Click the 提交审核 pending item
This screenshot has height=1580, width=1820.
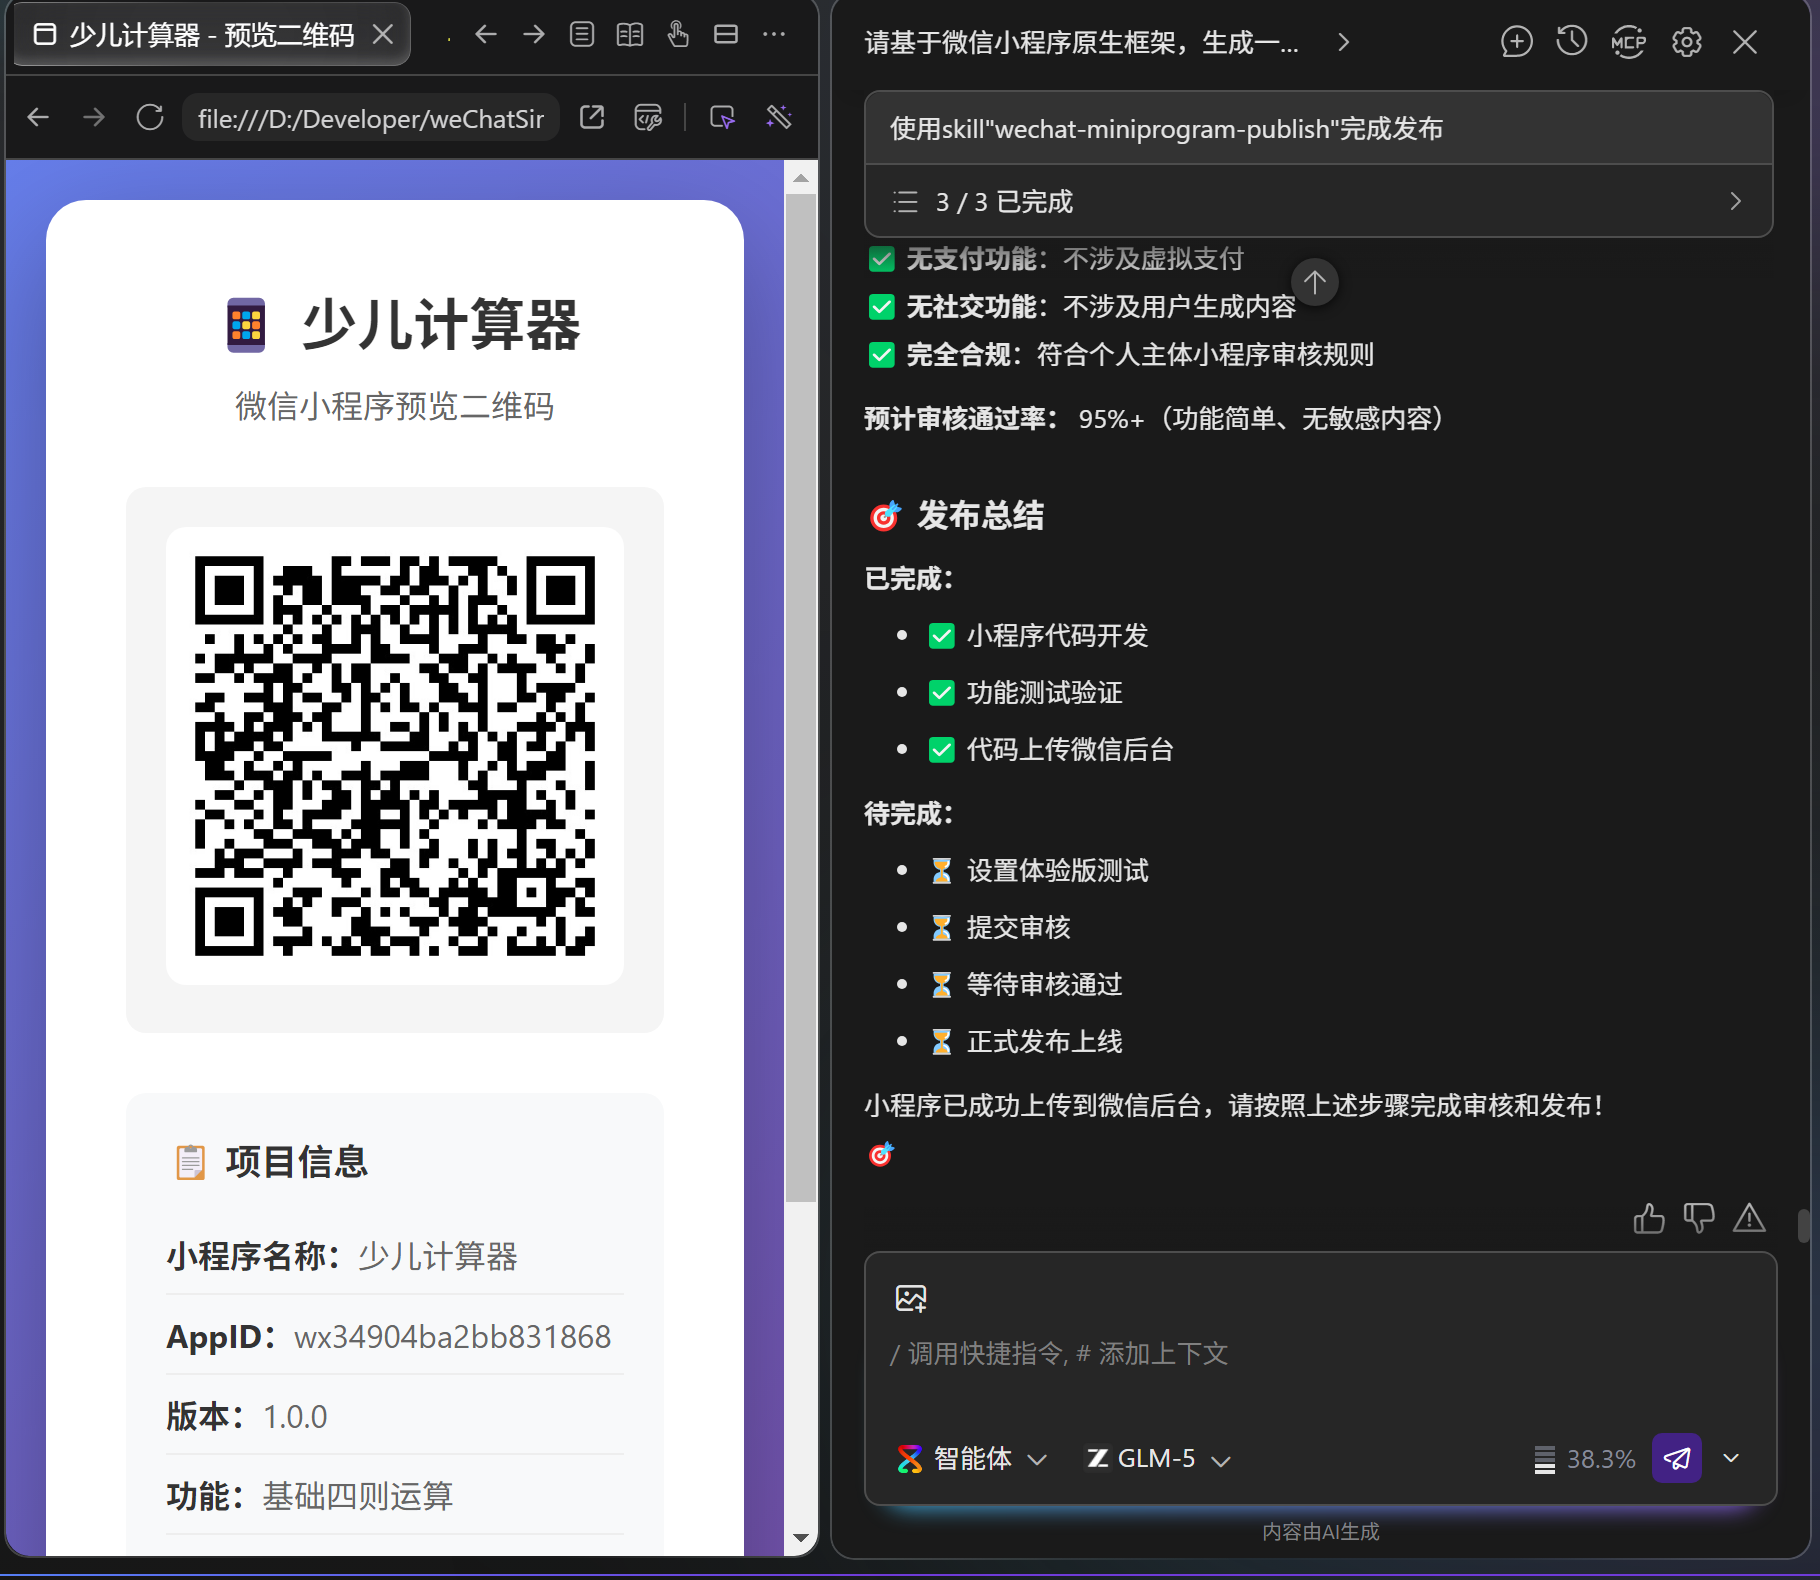coord(1018,928)
